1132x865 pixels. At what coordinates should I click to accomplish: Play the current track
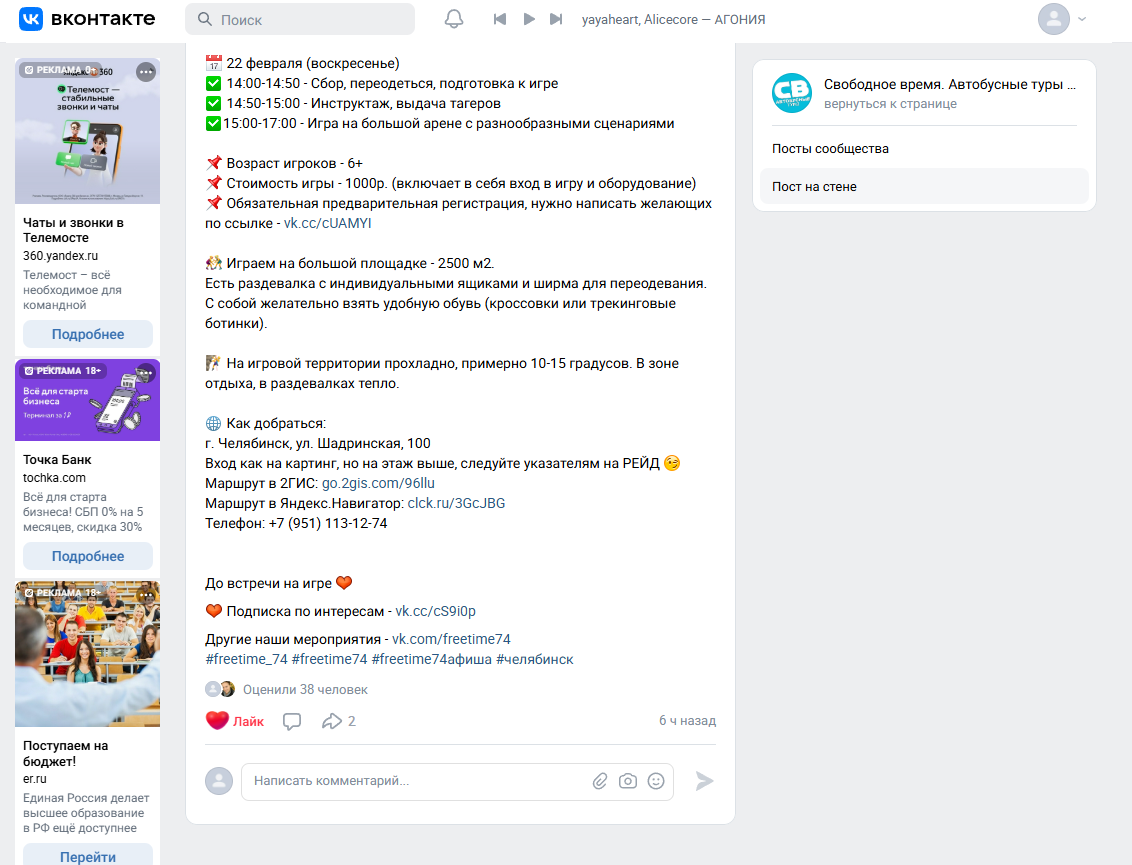click(529, 19)
